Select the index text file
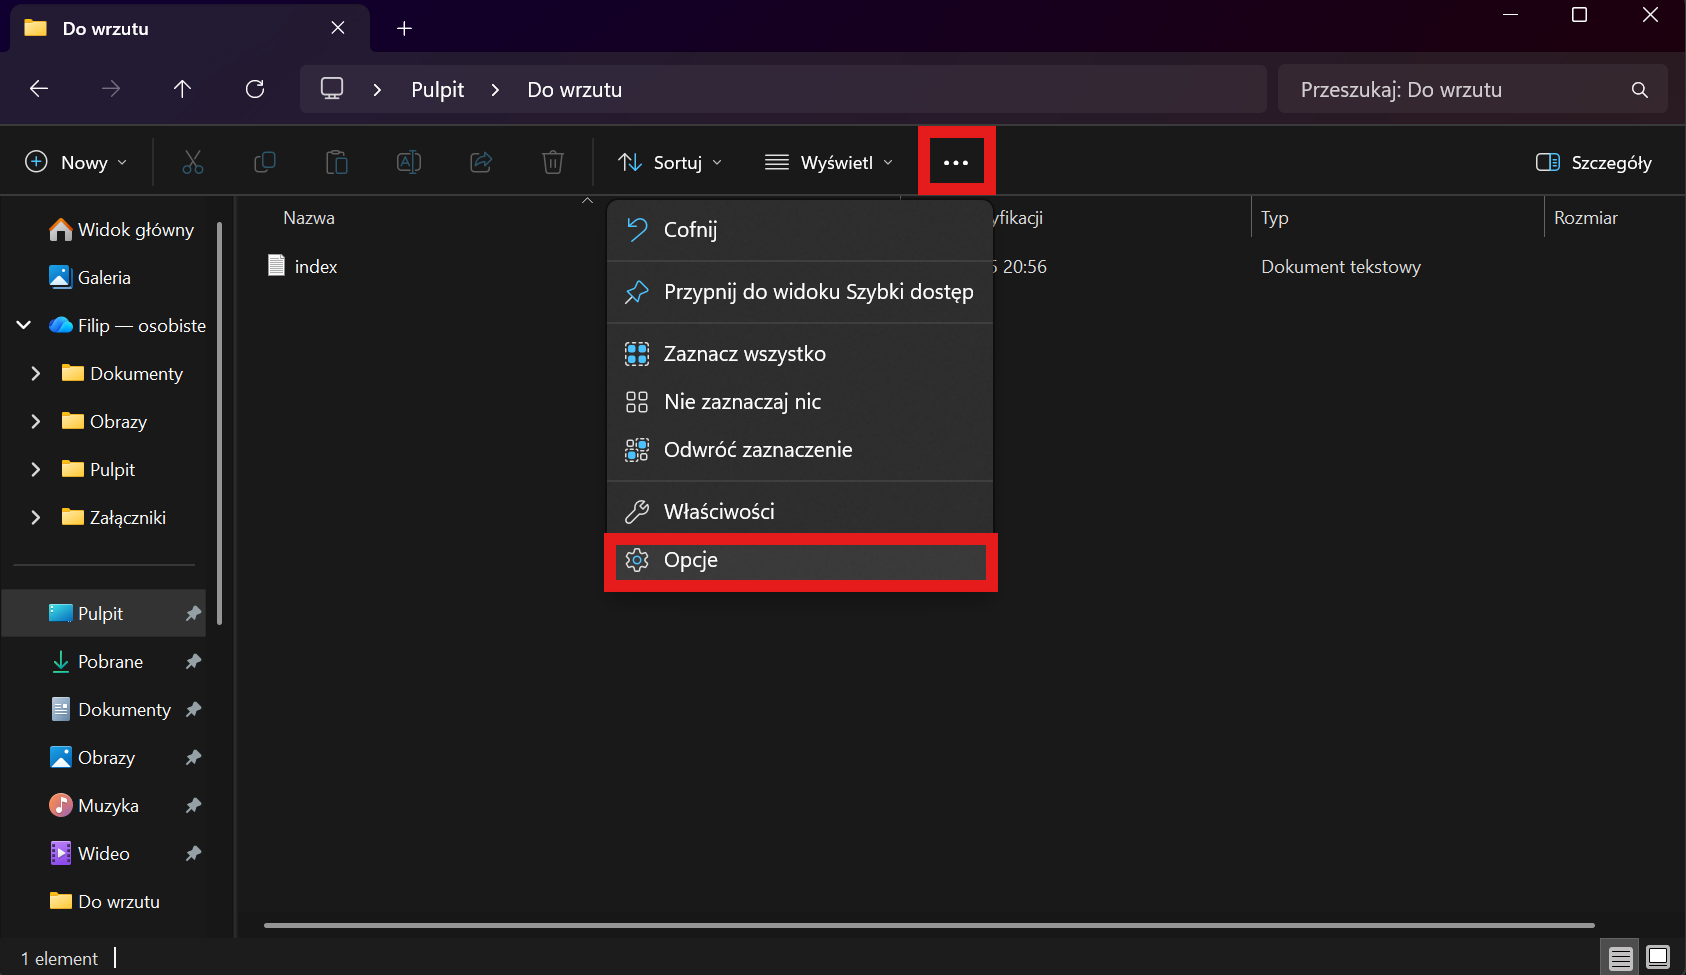 [303, 266]
